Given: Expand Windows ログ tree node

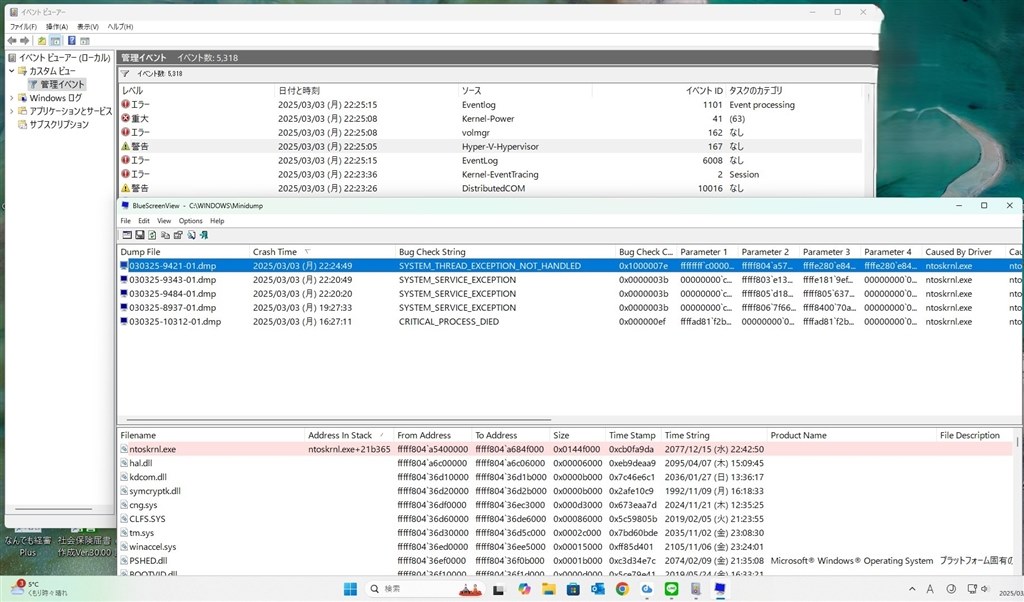Looking at the screenshot, I should pyautogui.click(x=12, y=98).
